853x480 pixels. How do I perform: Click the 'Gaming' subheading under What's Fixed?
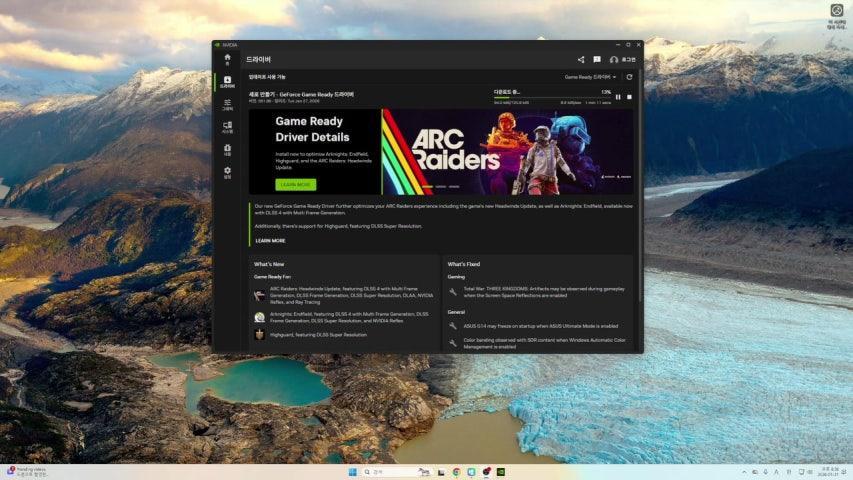tap(456, 277)
